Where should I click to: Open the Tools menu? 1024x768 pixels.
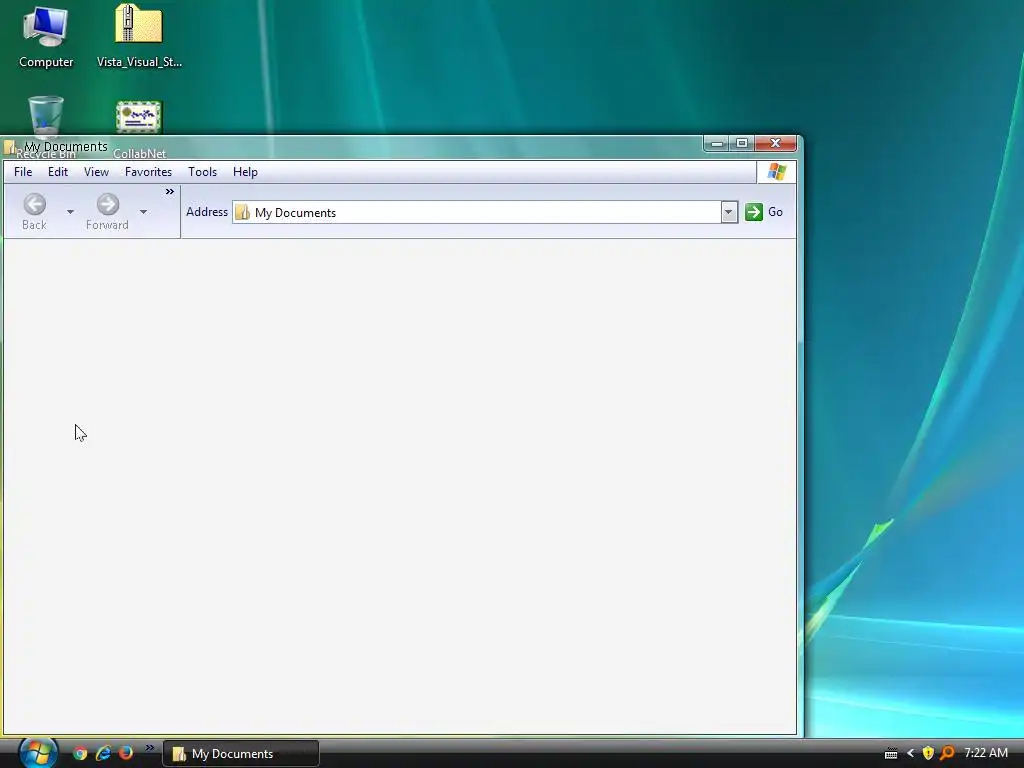coord(202,172)
